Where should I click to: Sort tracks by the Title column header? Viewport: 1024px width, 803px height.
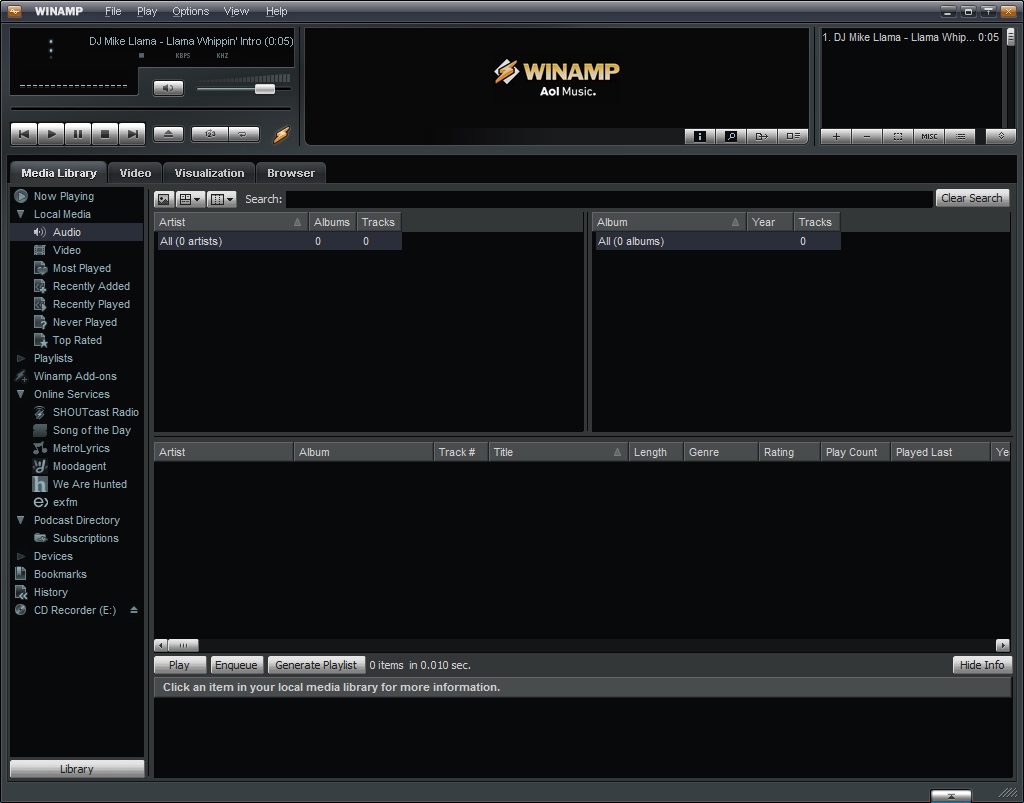(x=558, y=452)
